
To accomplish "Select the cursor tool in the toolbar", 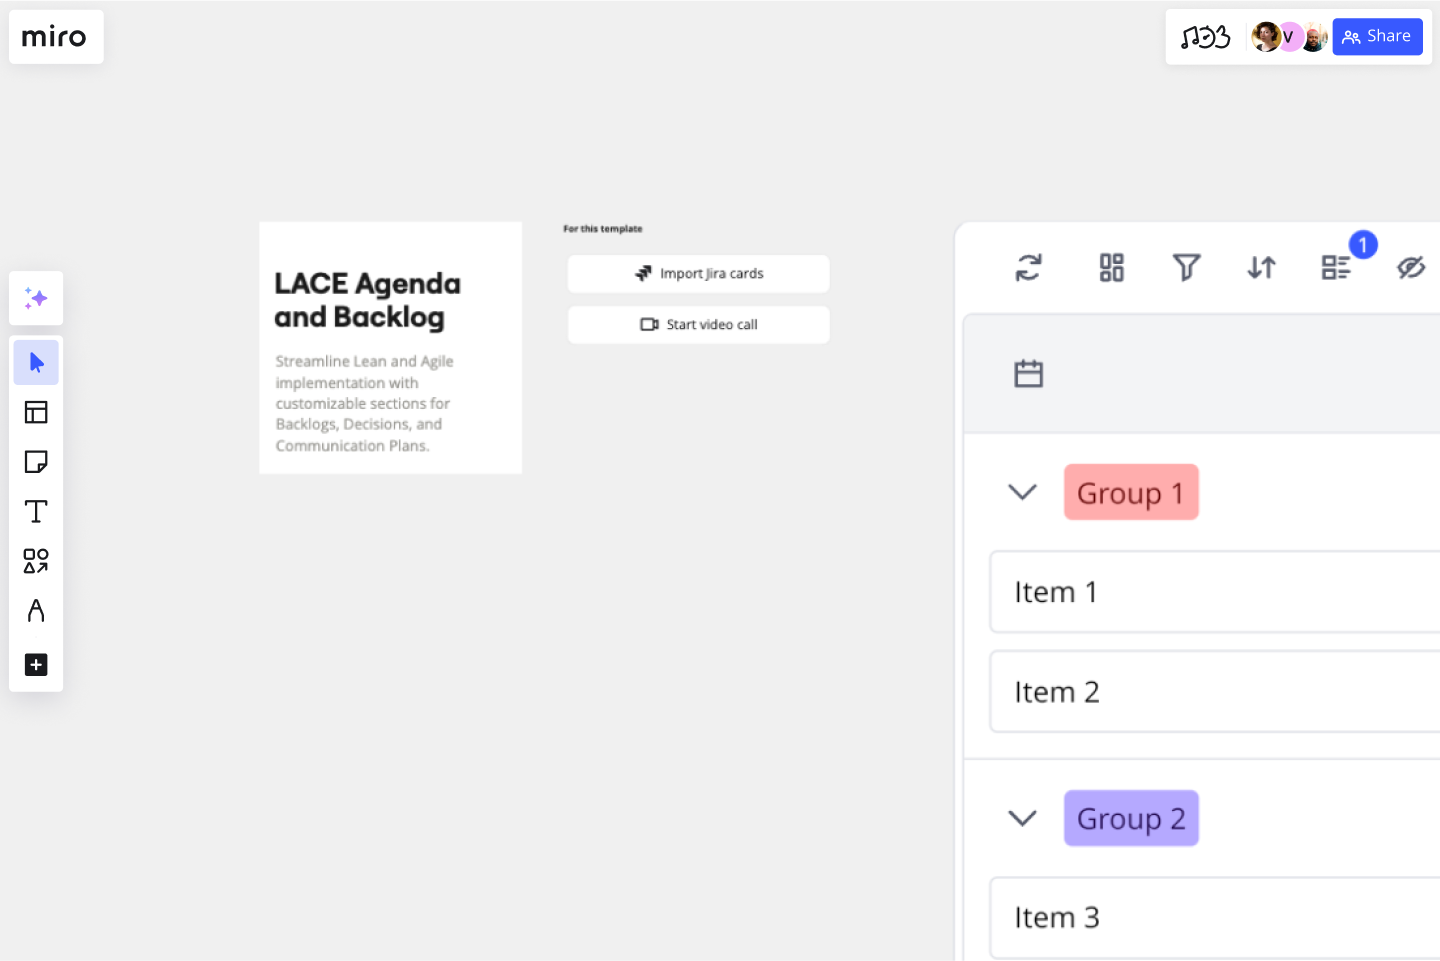I will point(36,362).
